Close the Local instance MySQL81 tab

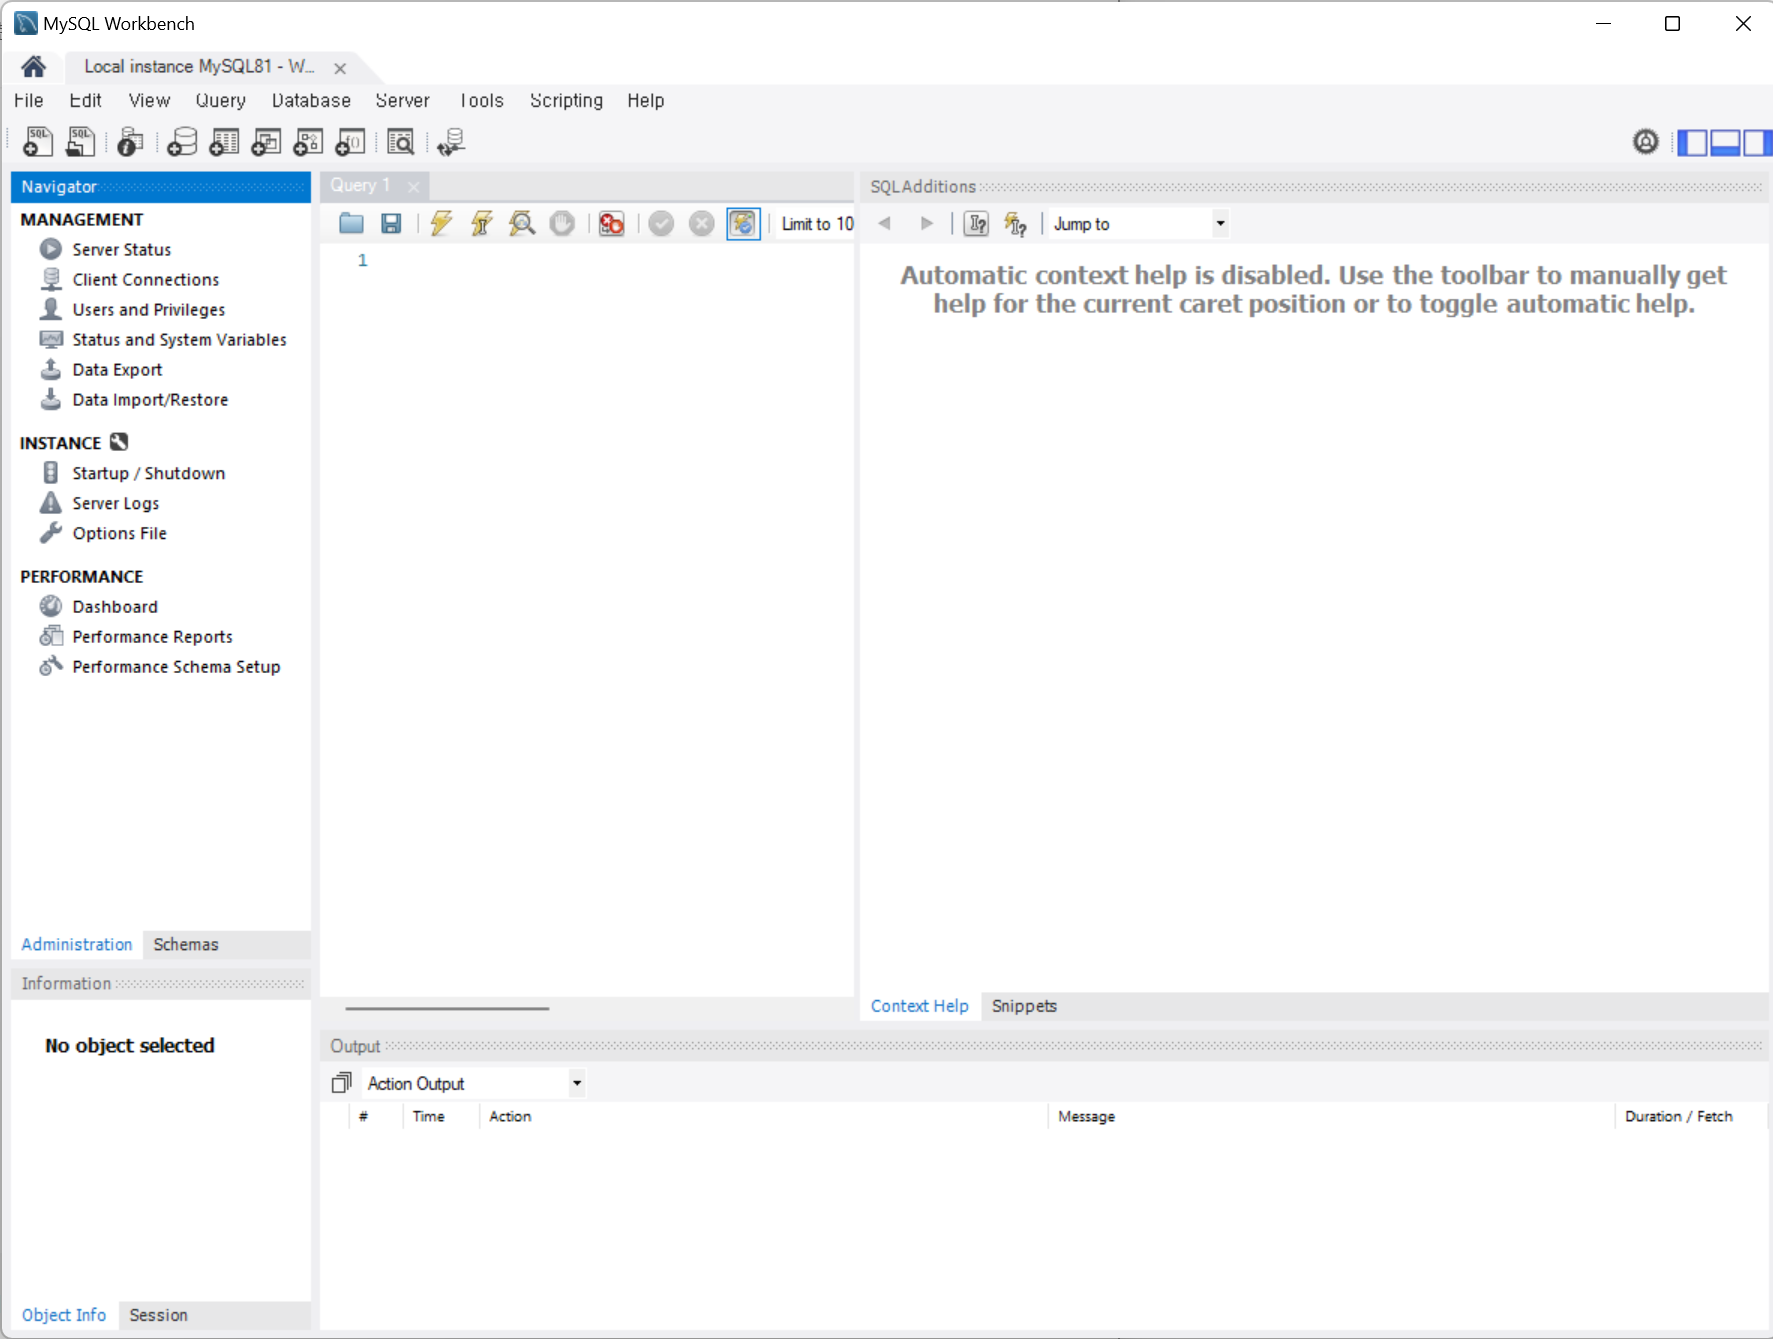[340, 68]
